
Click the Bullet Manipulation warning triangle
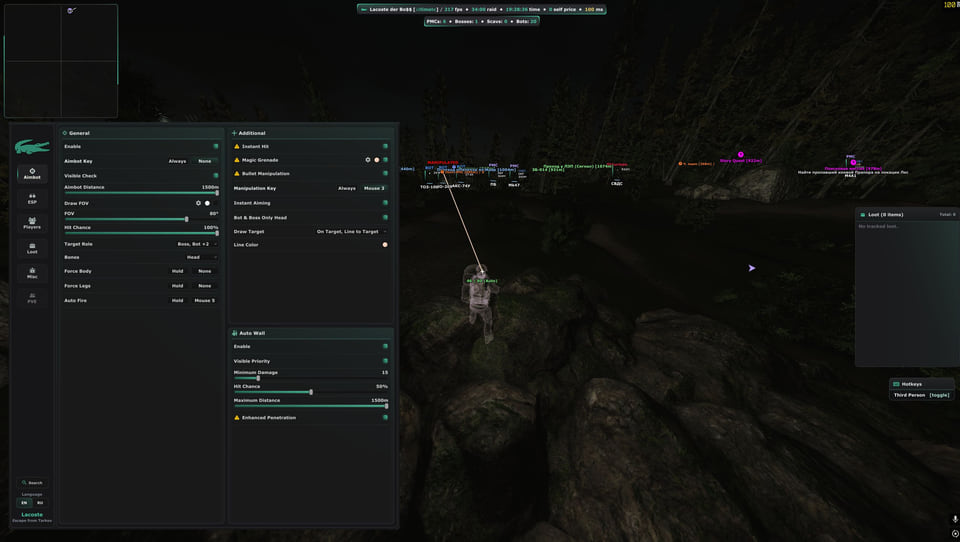click(x=237, y=173)
